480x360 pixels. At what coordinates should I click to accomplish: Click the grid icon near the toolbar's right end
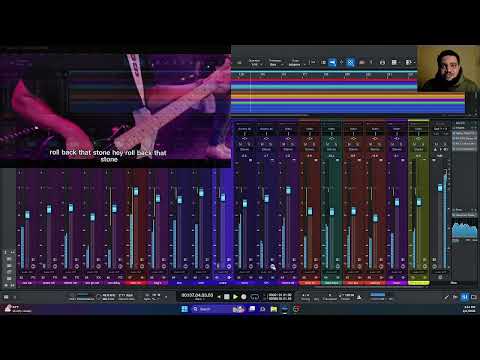click(x=394, y=62)
